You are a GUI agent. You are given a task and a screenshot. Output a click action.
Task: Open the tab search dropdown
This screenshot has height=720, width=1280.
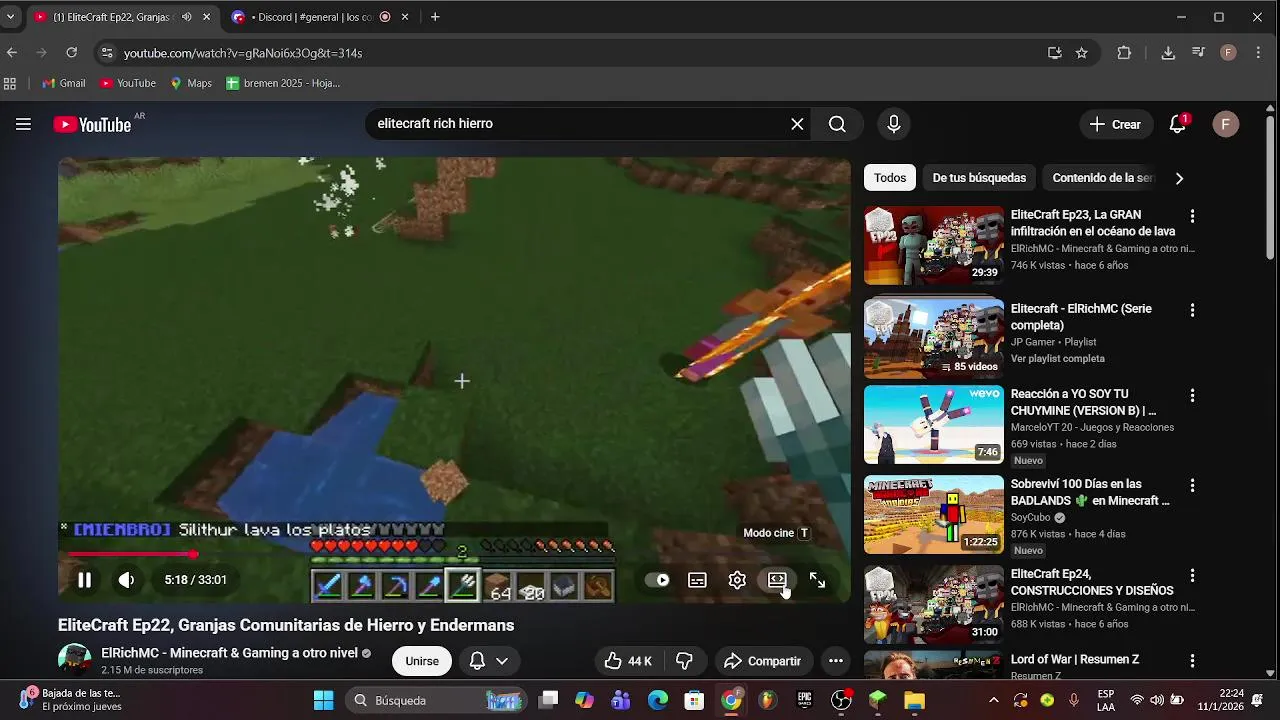pos(10,17)
